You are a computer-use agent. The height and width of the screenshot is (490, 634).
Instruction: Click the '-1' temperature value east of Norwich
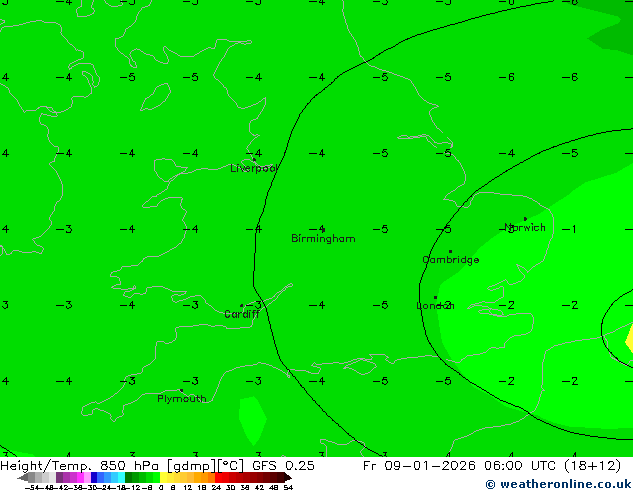(x=569, y=229)
